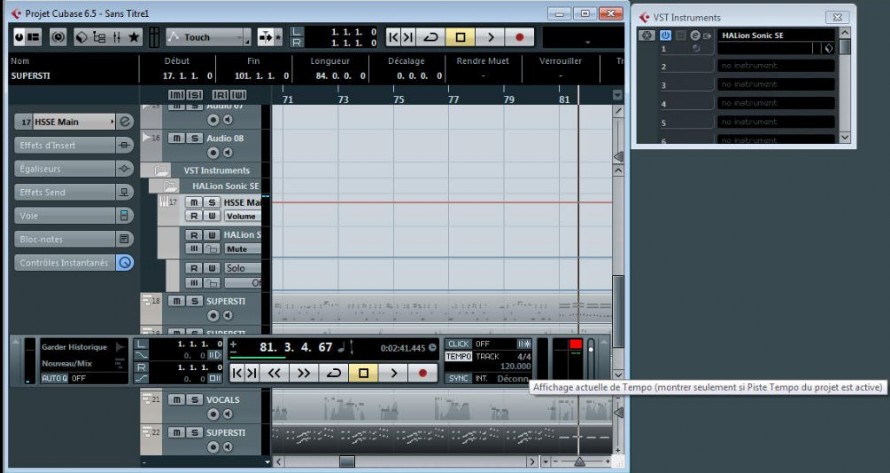Screen dimensions: 890x473
Task: Click global read-all automation button
Action: (x=220, y=95)
